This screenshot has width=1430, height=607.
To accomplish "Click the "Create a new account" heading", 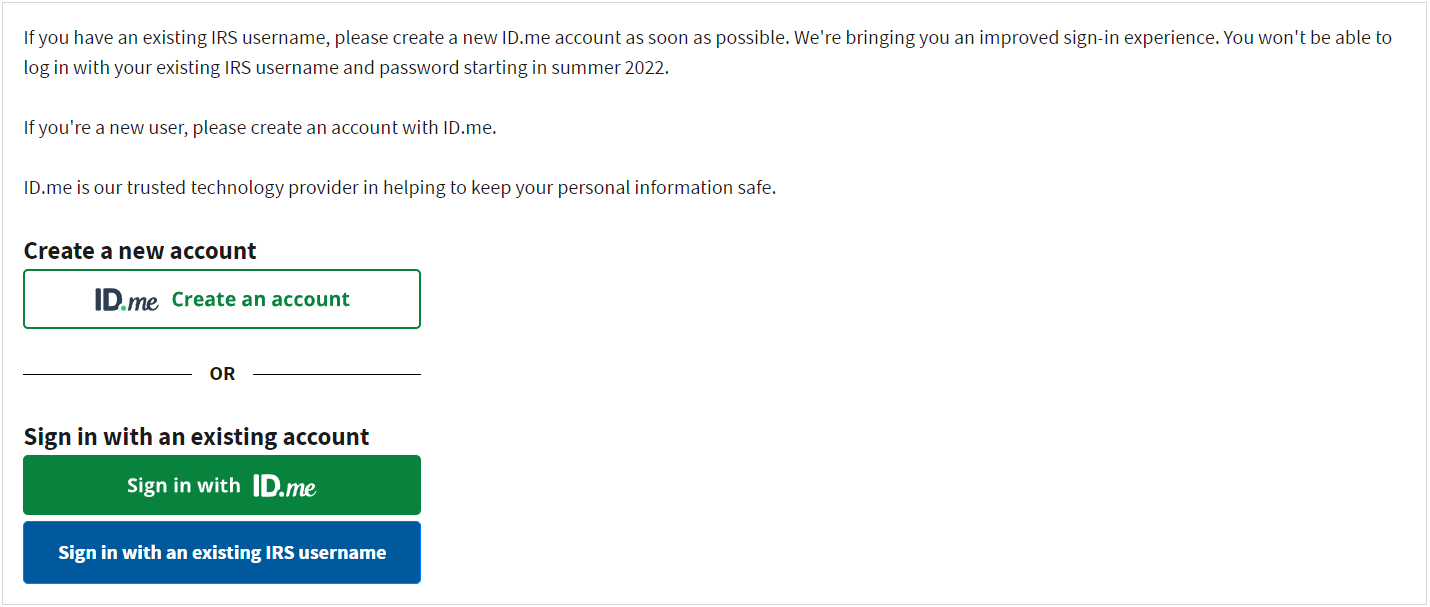I will pos(140,251).
